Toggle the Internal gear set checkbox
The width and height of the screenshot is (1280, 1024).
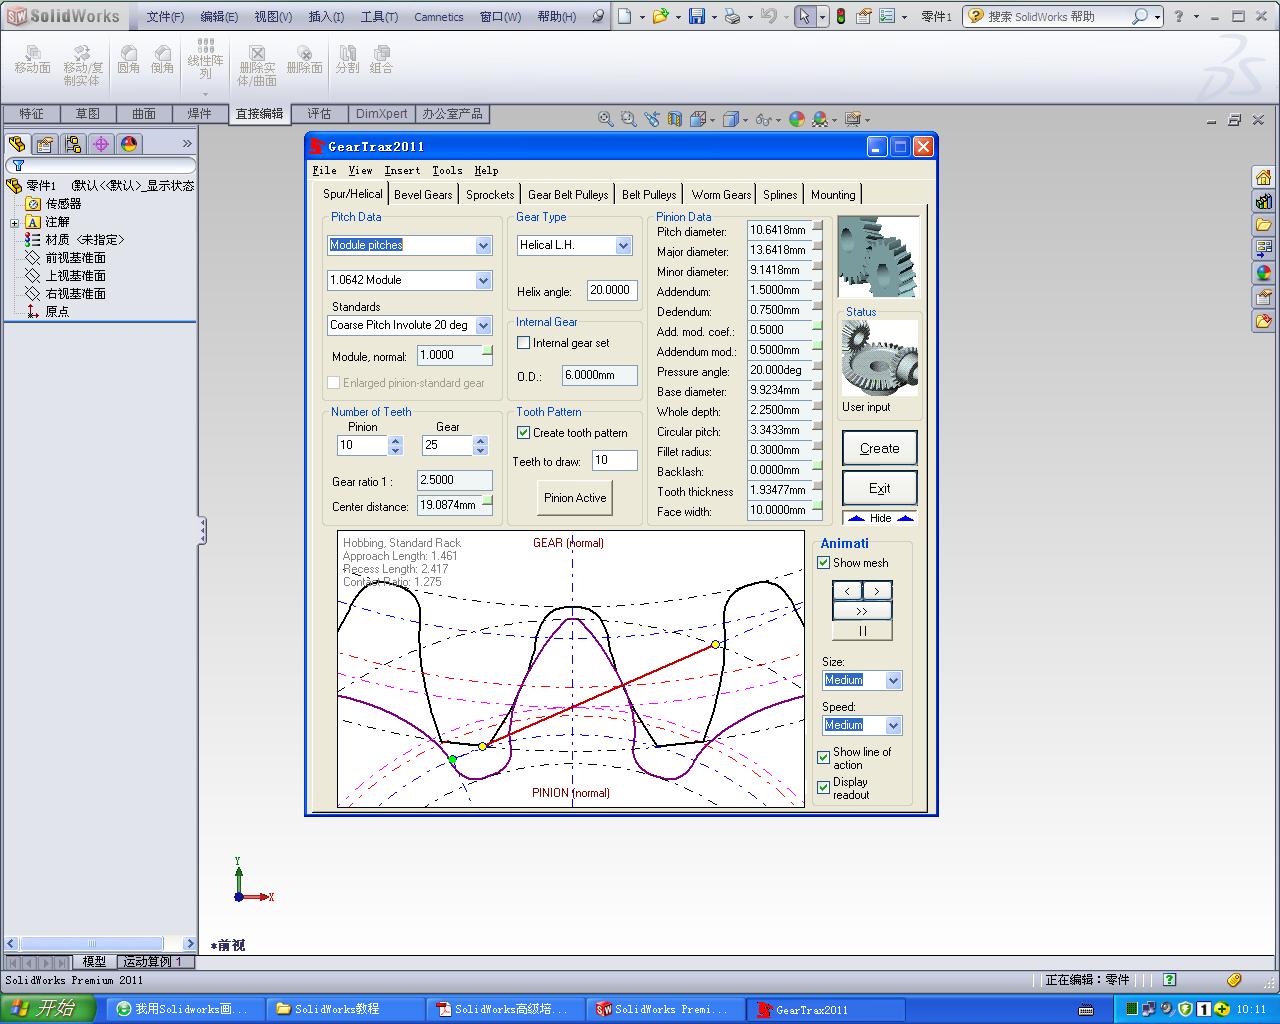pyautogui.click(x=523, y=343)
